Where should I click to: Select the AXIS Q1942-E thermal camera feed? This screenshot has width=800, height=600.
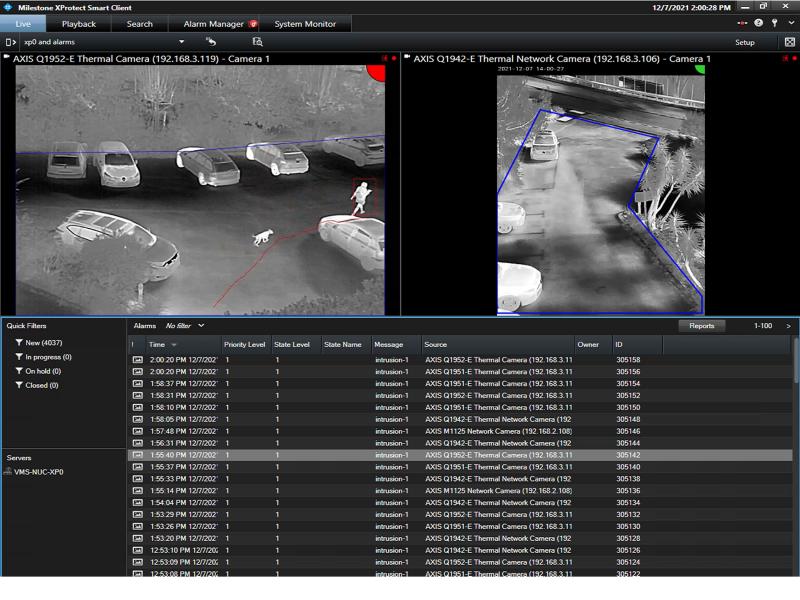point(601,189)
